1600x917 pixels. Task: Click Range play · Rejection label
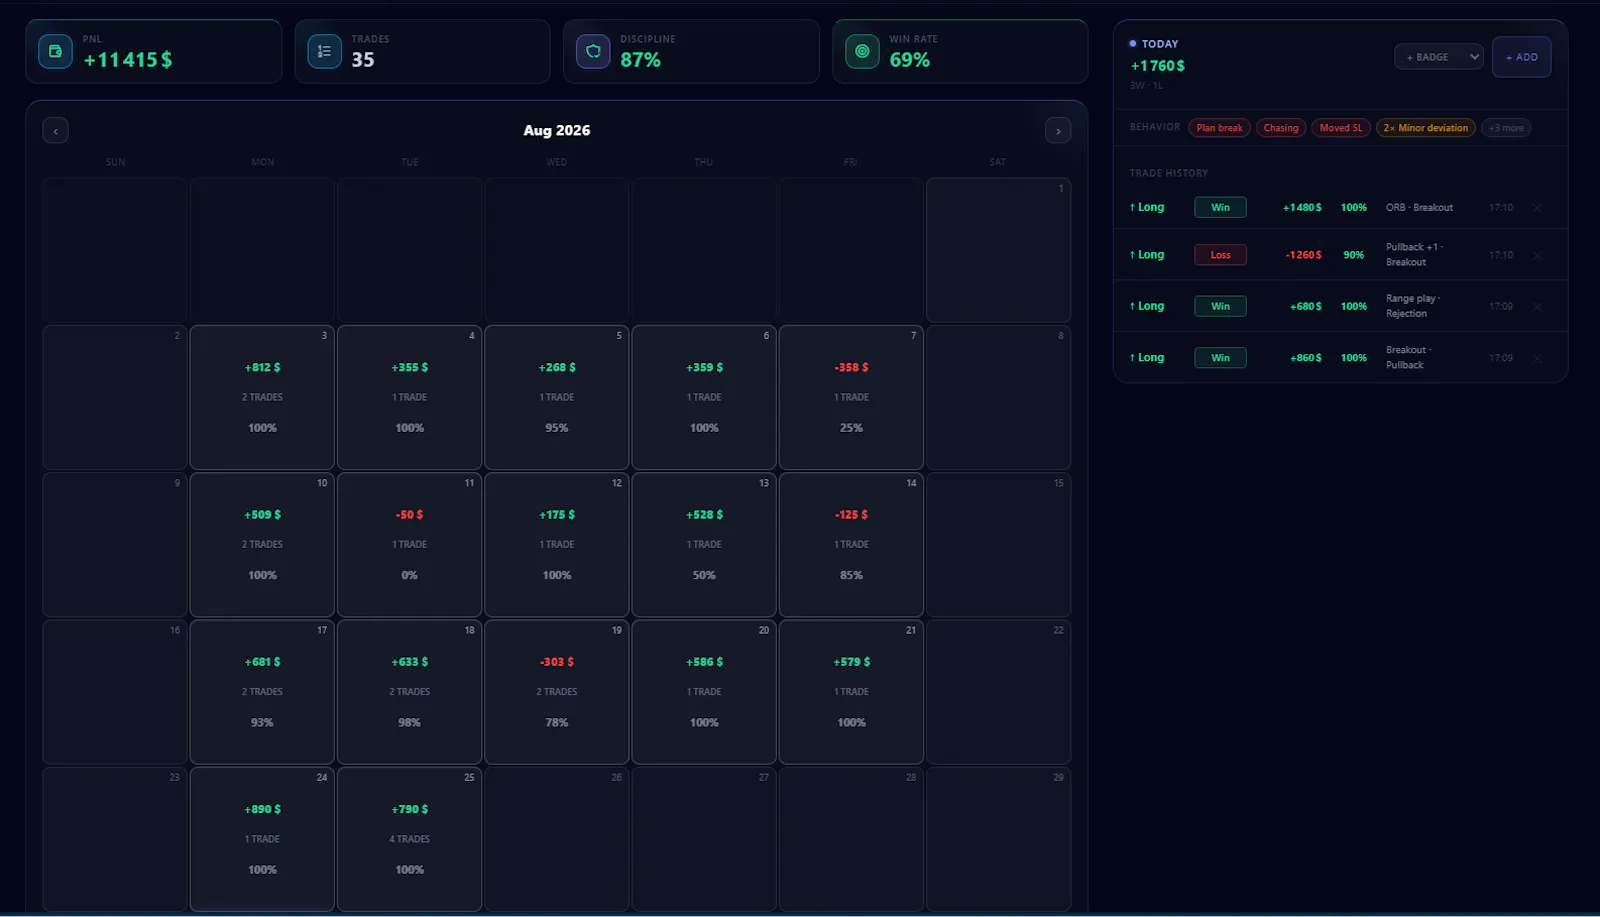[x=1413, y=306]
